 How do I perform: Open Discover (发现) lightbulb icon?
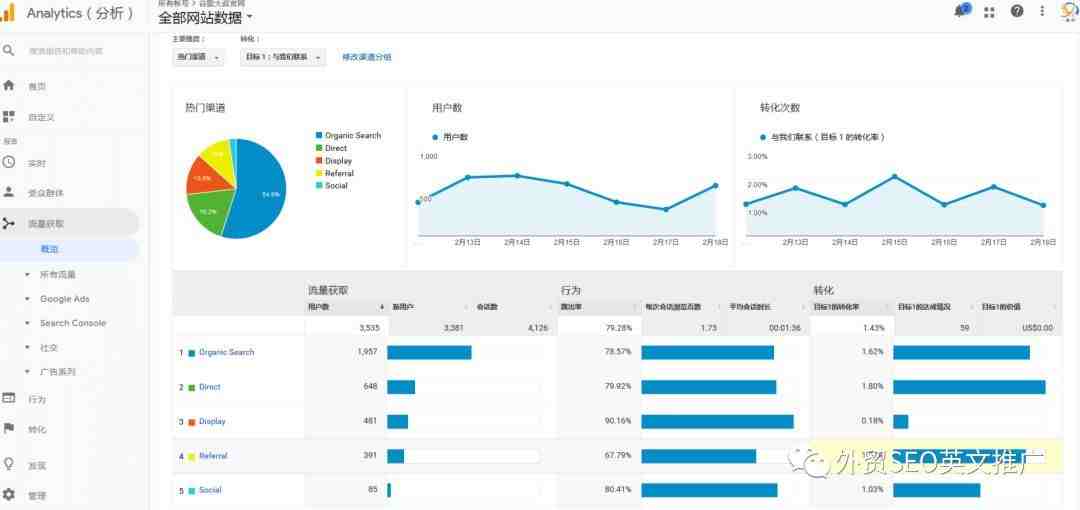point(8,464)
